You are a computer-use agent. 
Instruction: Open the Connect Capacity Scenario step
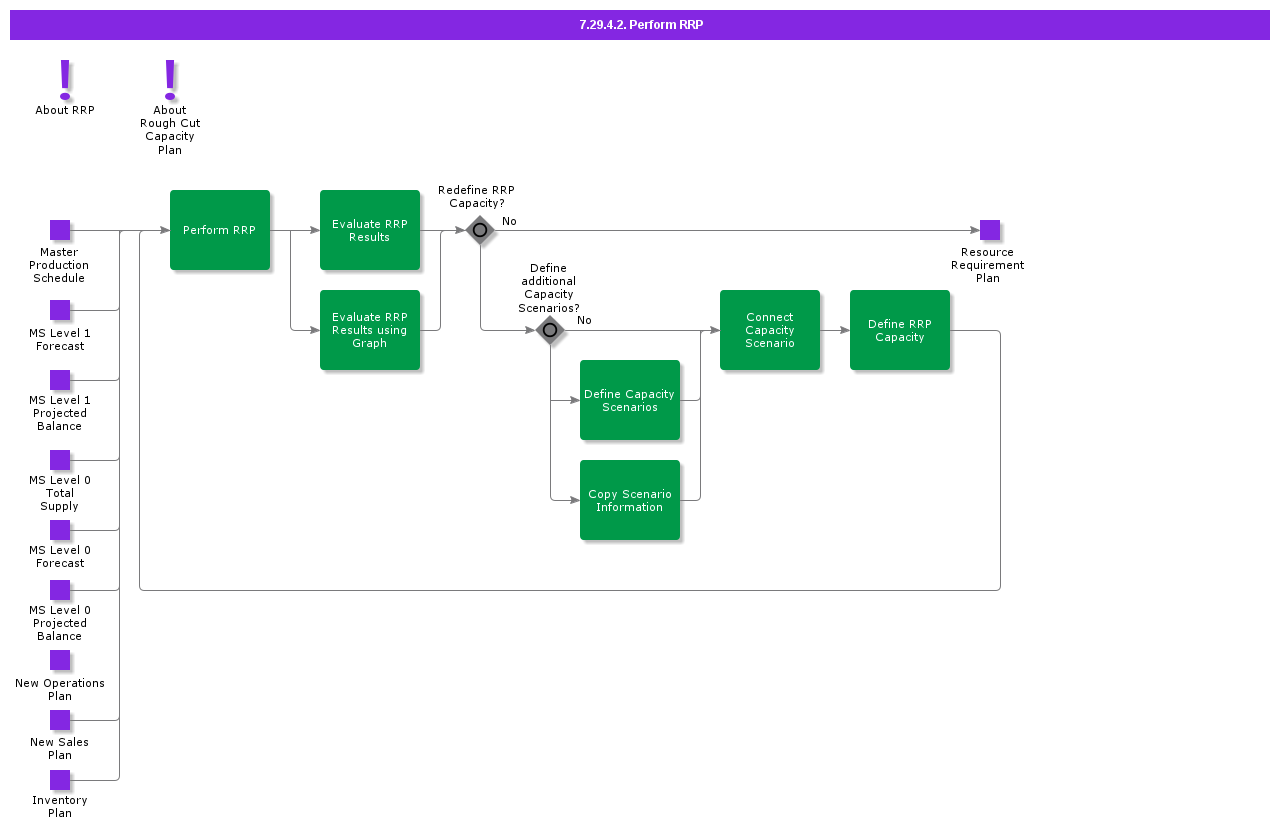coord(770,330)
